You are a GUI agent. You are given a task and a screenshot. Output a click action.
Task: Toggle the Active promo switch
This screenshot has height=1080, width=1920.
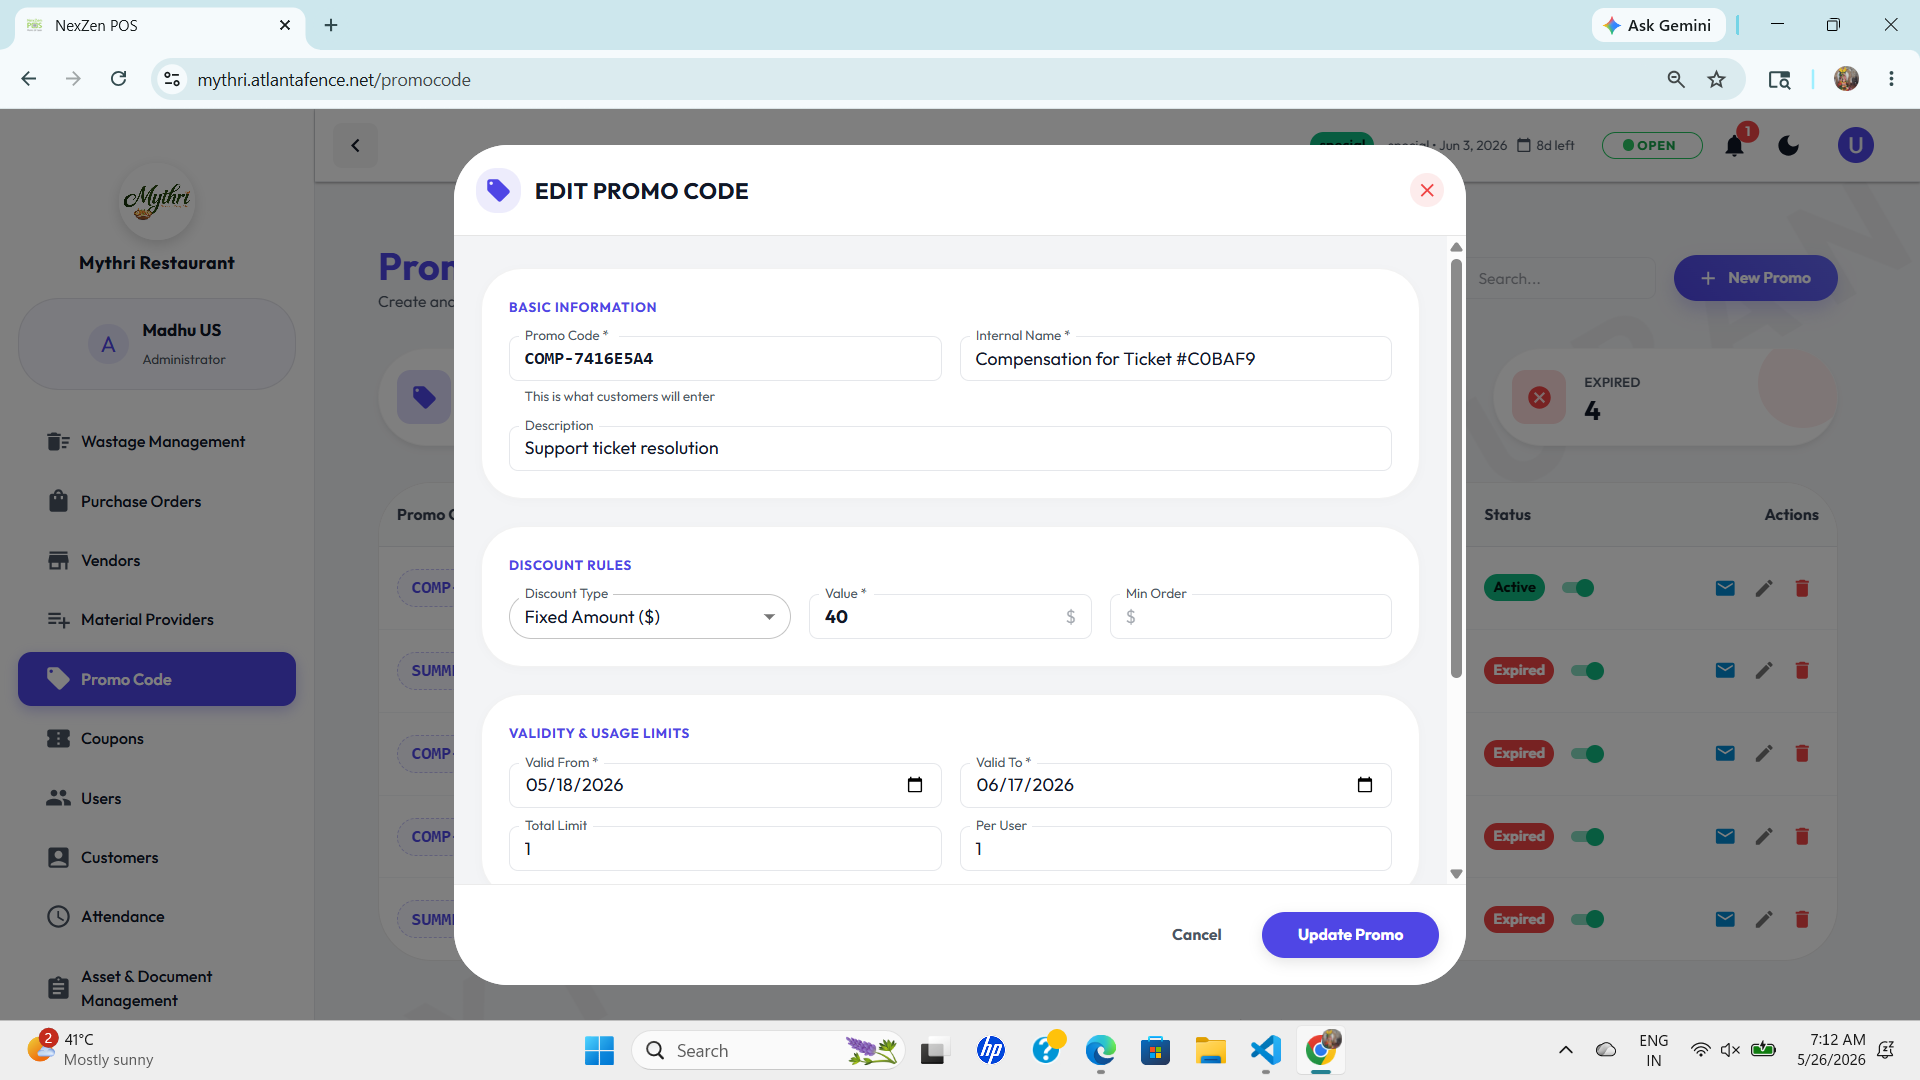pyautogui.click(x=1578, y=588)
